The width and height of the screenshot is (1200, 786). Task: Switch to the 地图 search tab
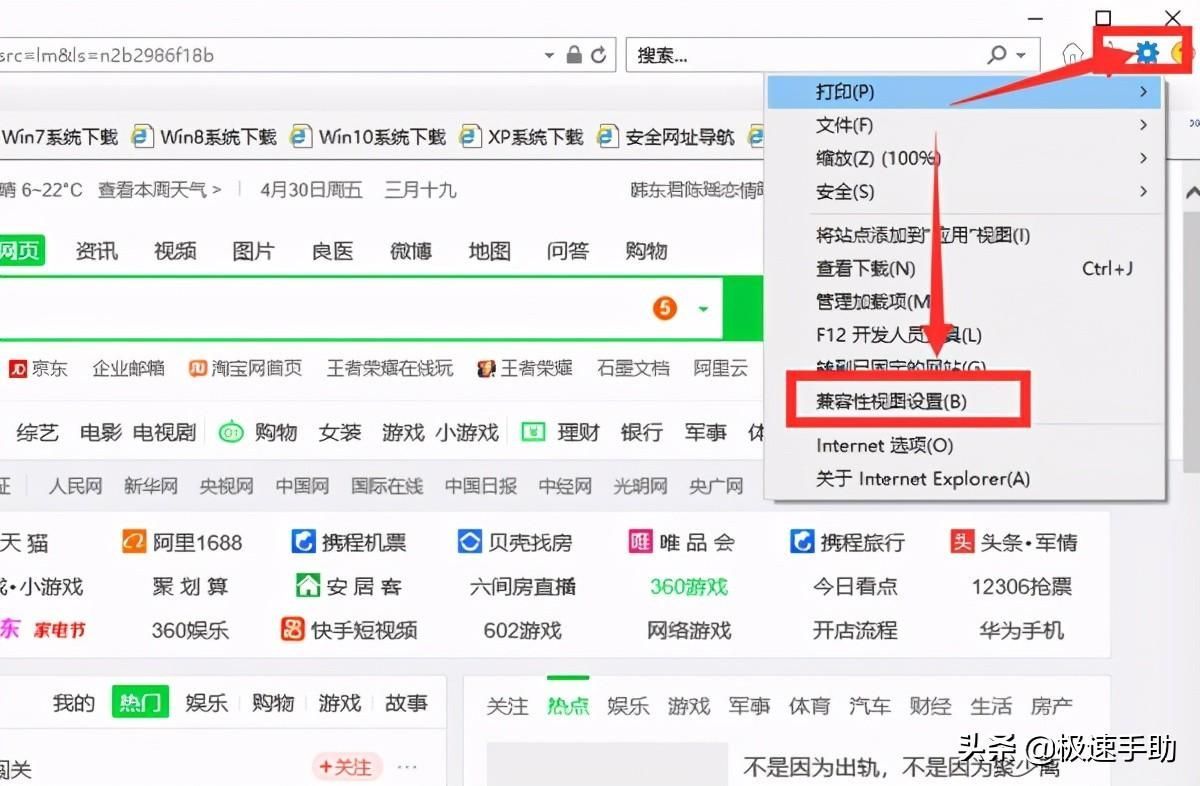tap(489, 251)
